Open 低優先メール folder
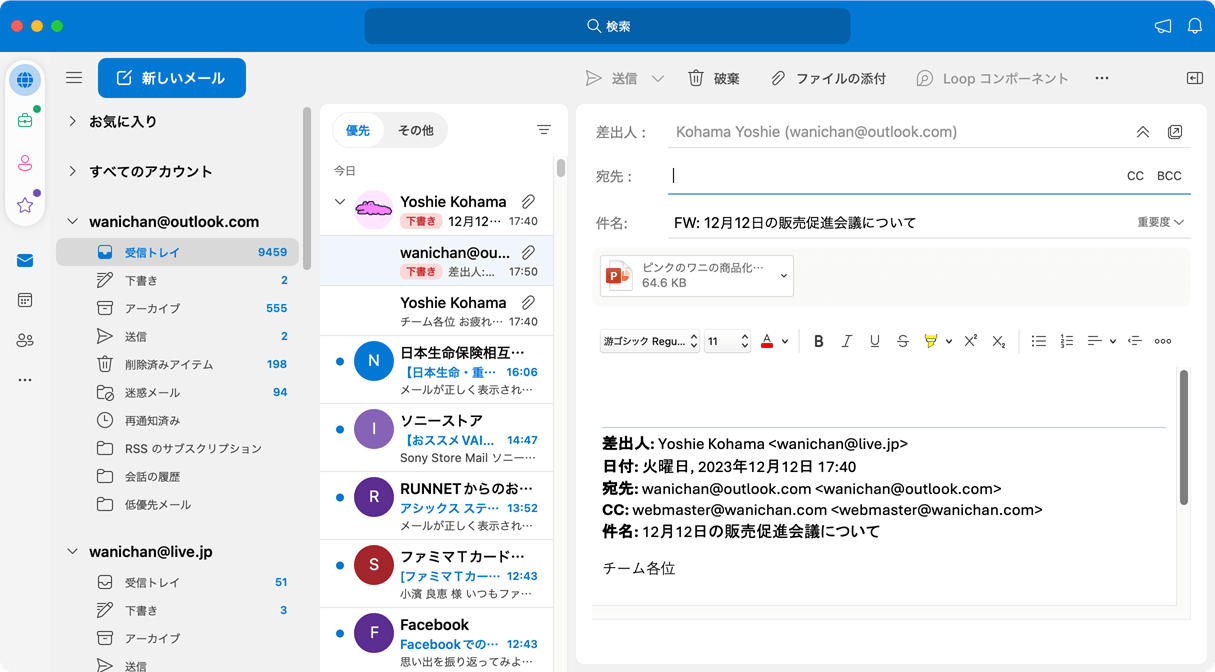 (x=177, y=504)
